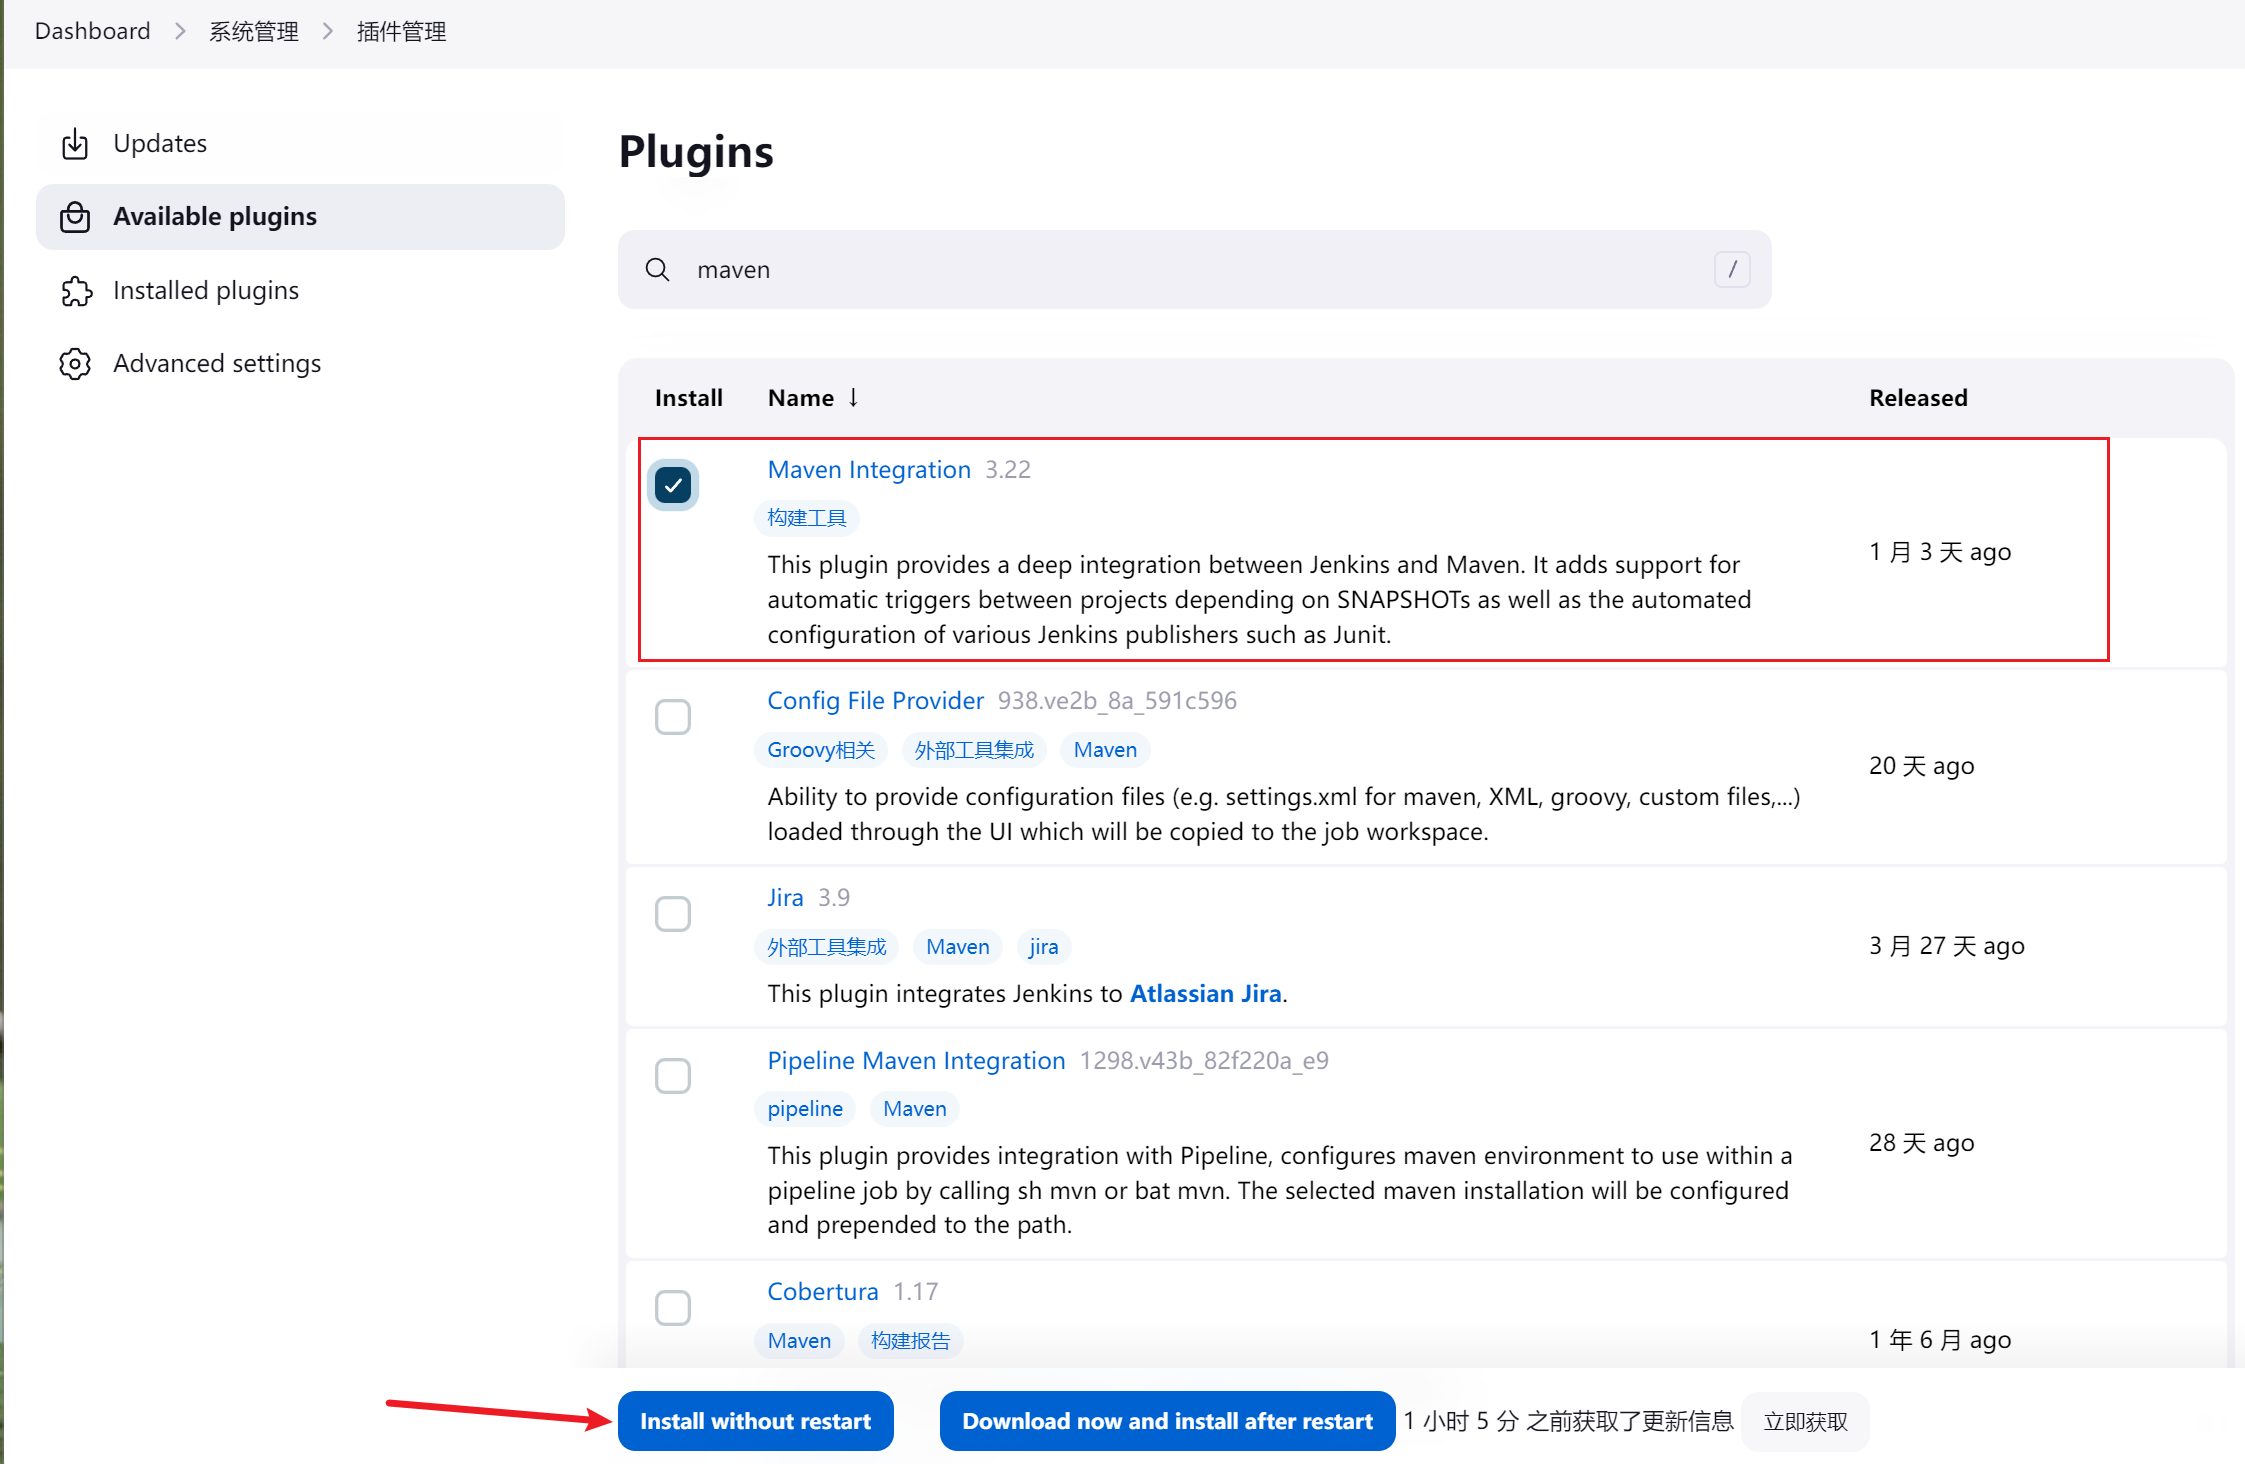Open 系统管理 from the breadcrumb
The height and width of the screenshot is (1464, 2245).
[x=253, y=31]
